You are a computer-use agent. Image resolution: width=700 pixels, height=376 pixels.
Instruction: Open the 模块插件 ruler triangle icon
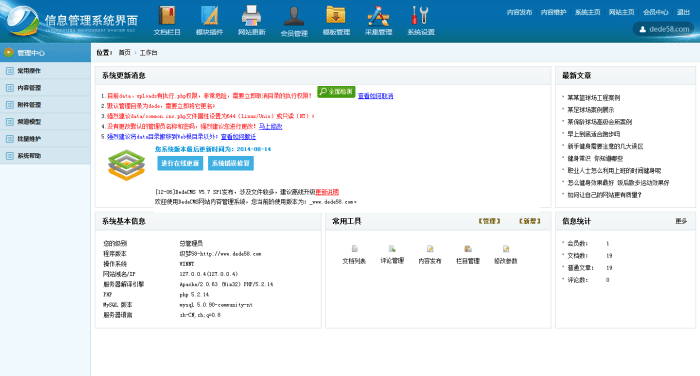pos(209,16)
